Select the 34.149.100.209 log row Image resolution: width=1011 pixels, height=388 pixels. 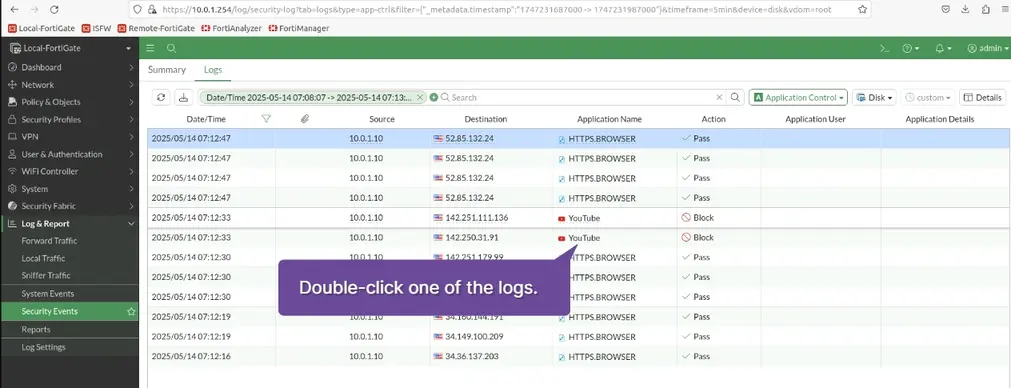578,336
